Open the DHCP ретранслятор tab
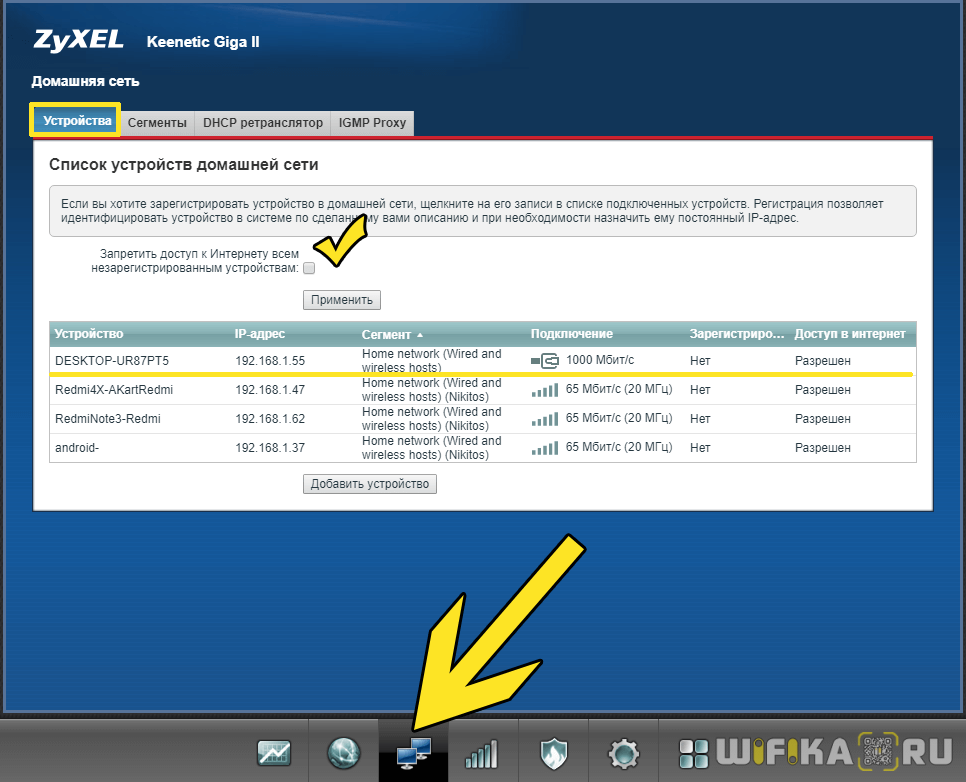Screen dimensions: 966x782 [263, 122]
